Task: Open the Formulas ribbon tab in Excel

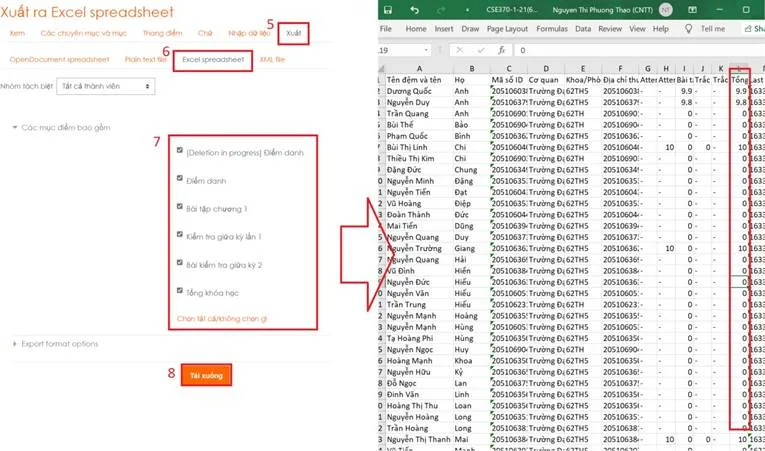Action: (551, 29)
